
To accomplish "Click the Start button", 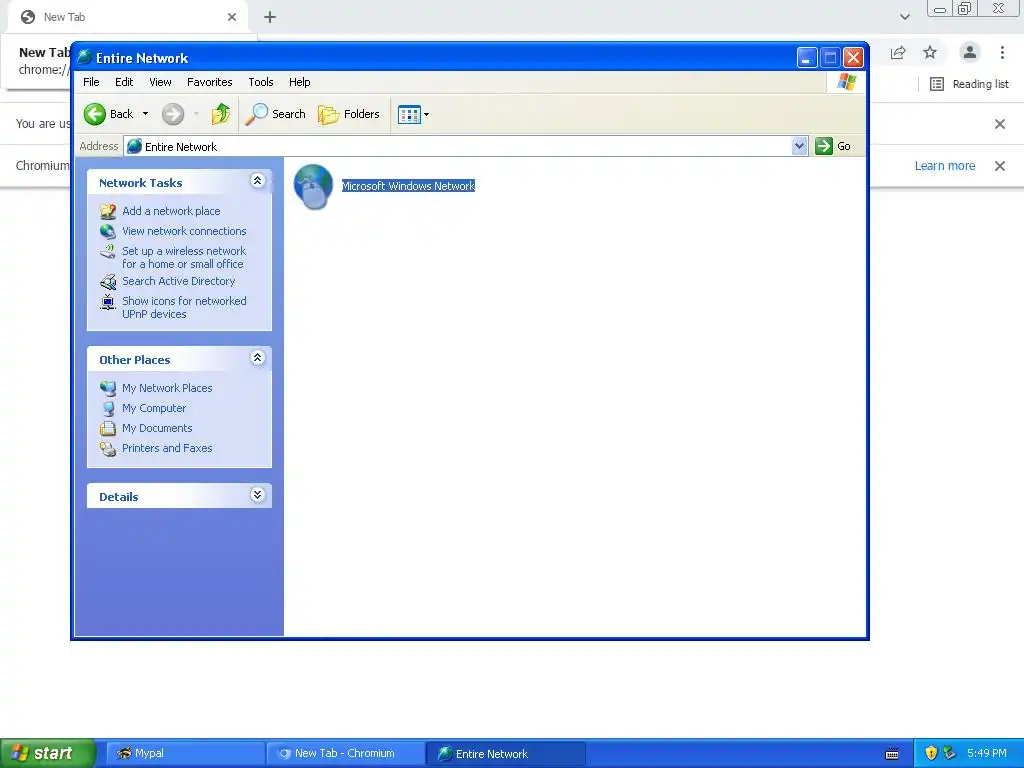I will point(47,753).
